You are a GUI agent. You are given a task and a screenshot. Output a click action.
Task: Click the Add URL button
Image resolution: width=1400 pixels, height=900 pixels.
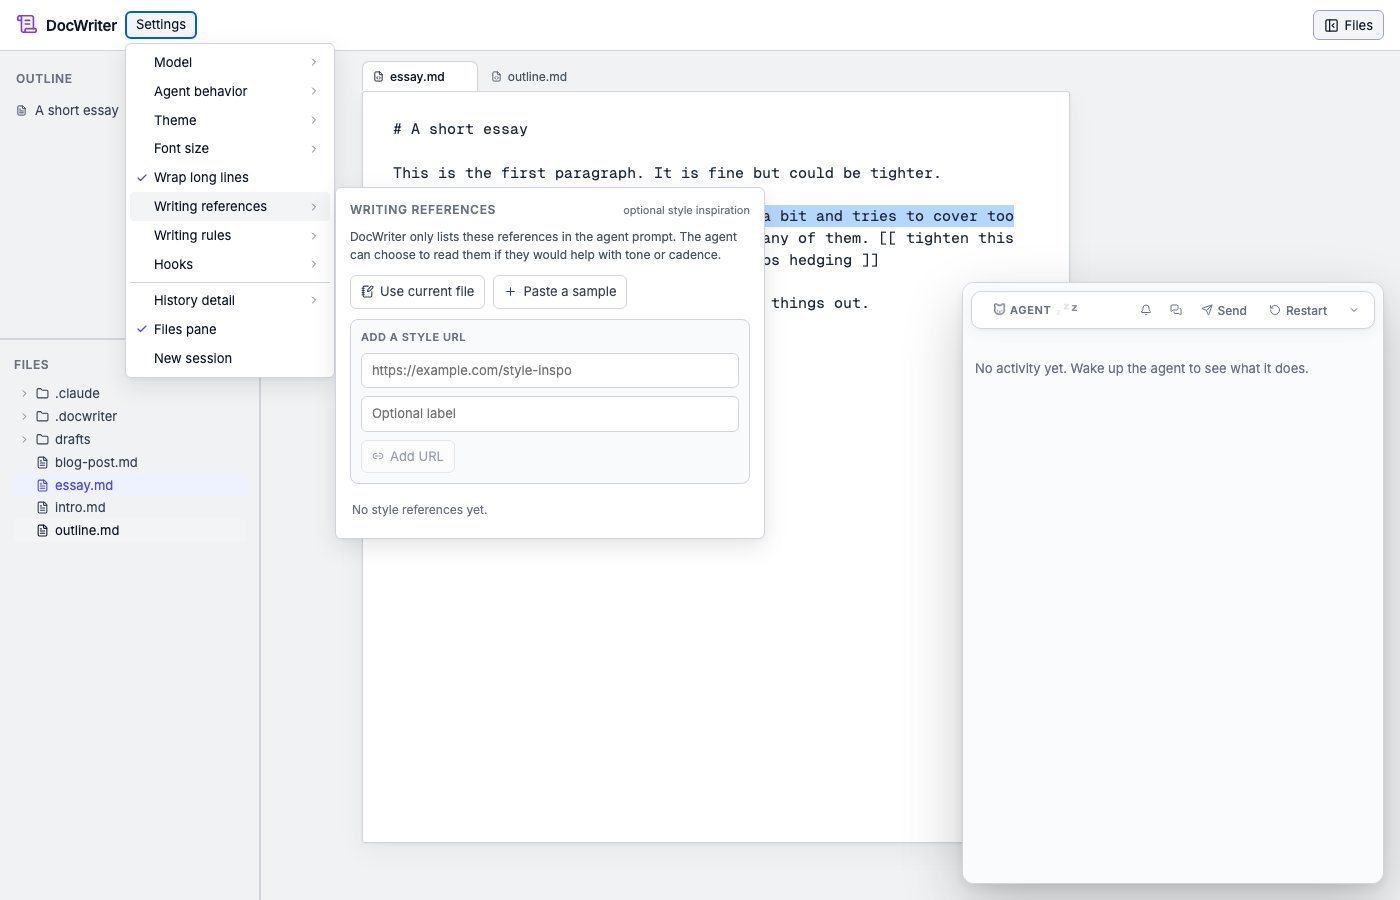tap(408, 457)
